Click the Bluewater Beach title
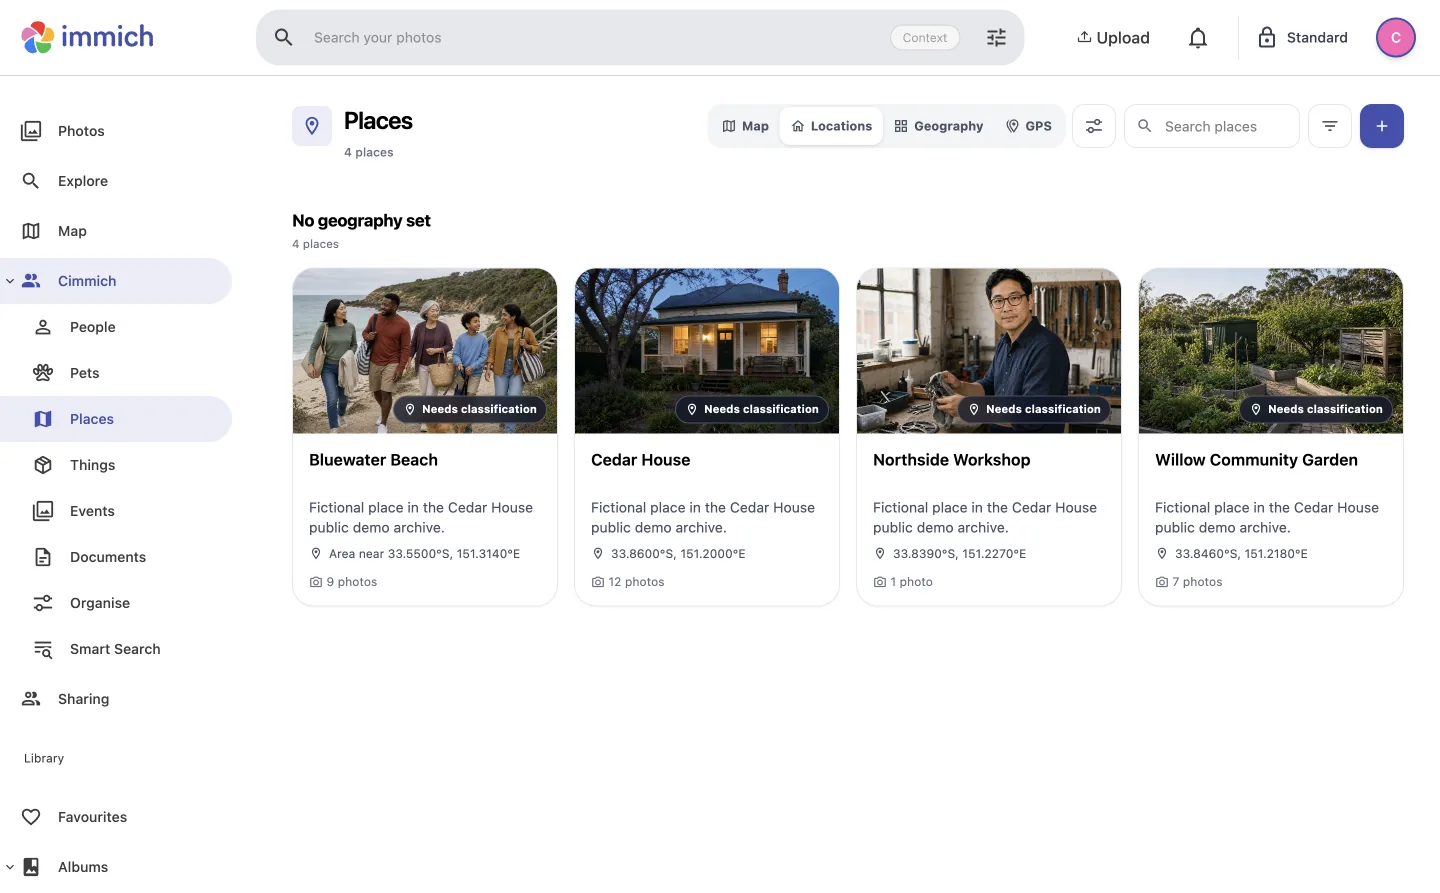 pos(373,460)
